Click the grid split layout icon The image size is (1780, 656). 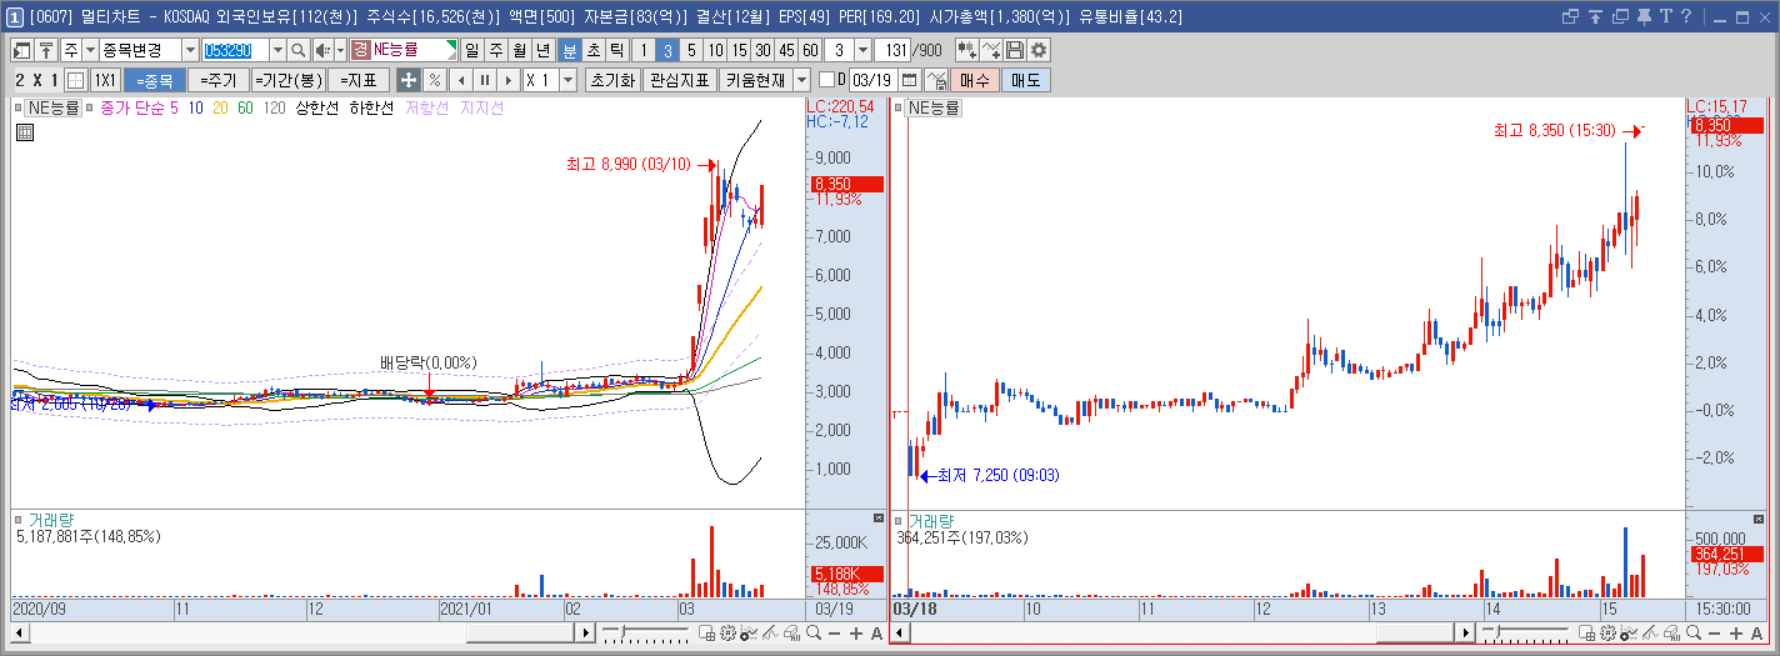point(75,80)
